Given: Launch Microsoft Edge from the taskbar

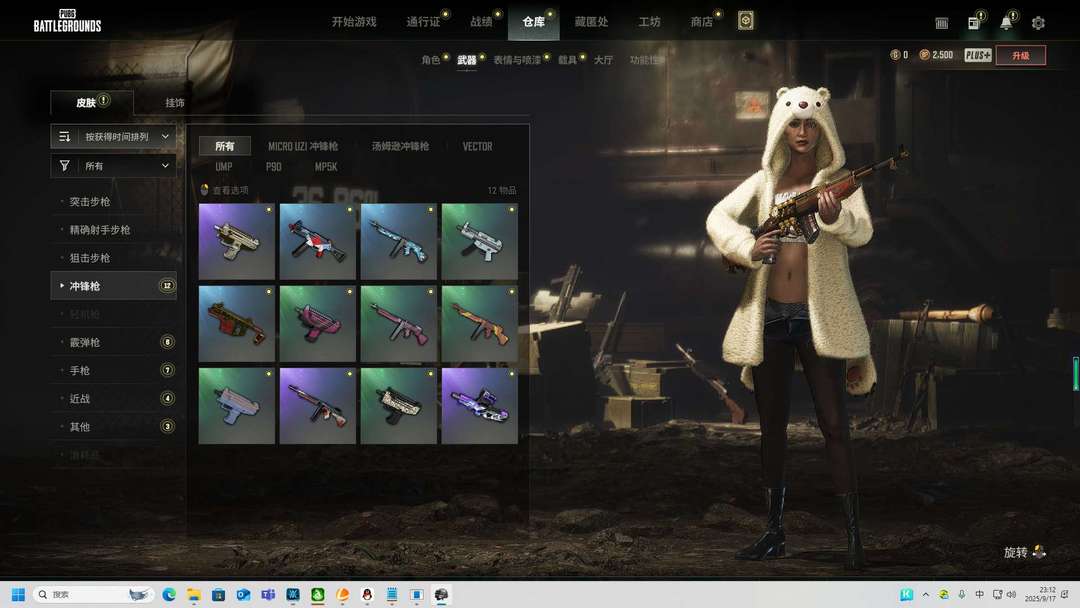Looking at the screenshot, I should 169,594.
